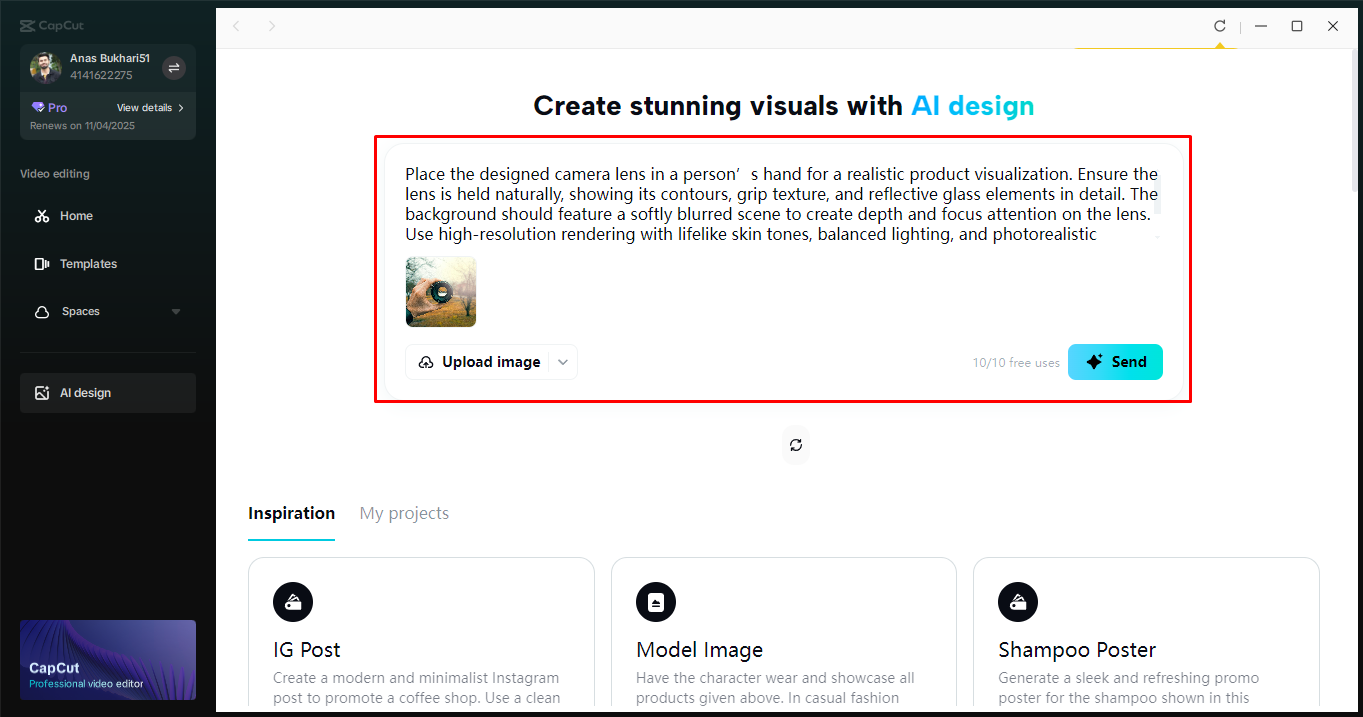Click the account switch icon beside Anas Bukhari51
This screenshot has width=1363, height=717.
tap(173, 68)
